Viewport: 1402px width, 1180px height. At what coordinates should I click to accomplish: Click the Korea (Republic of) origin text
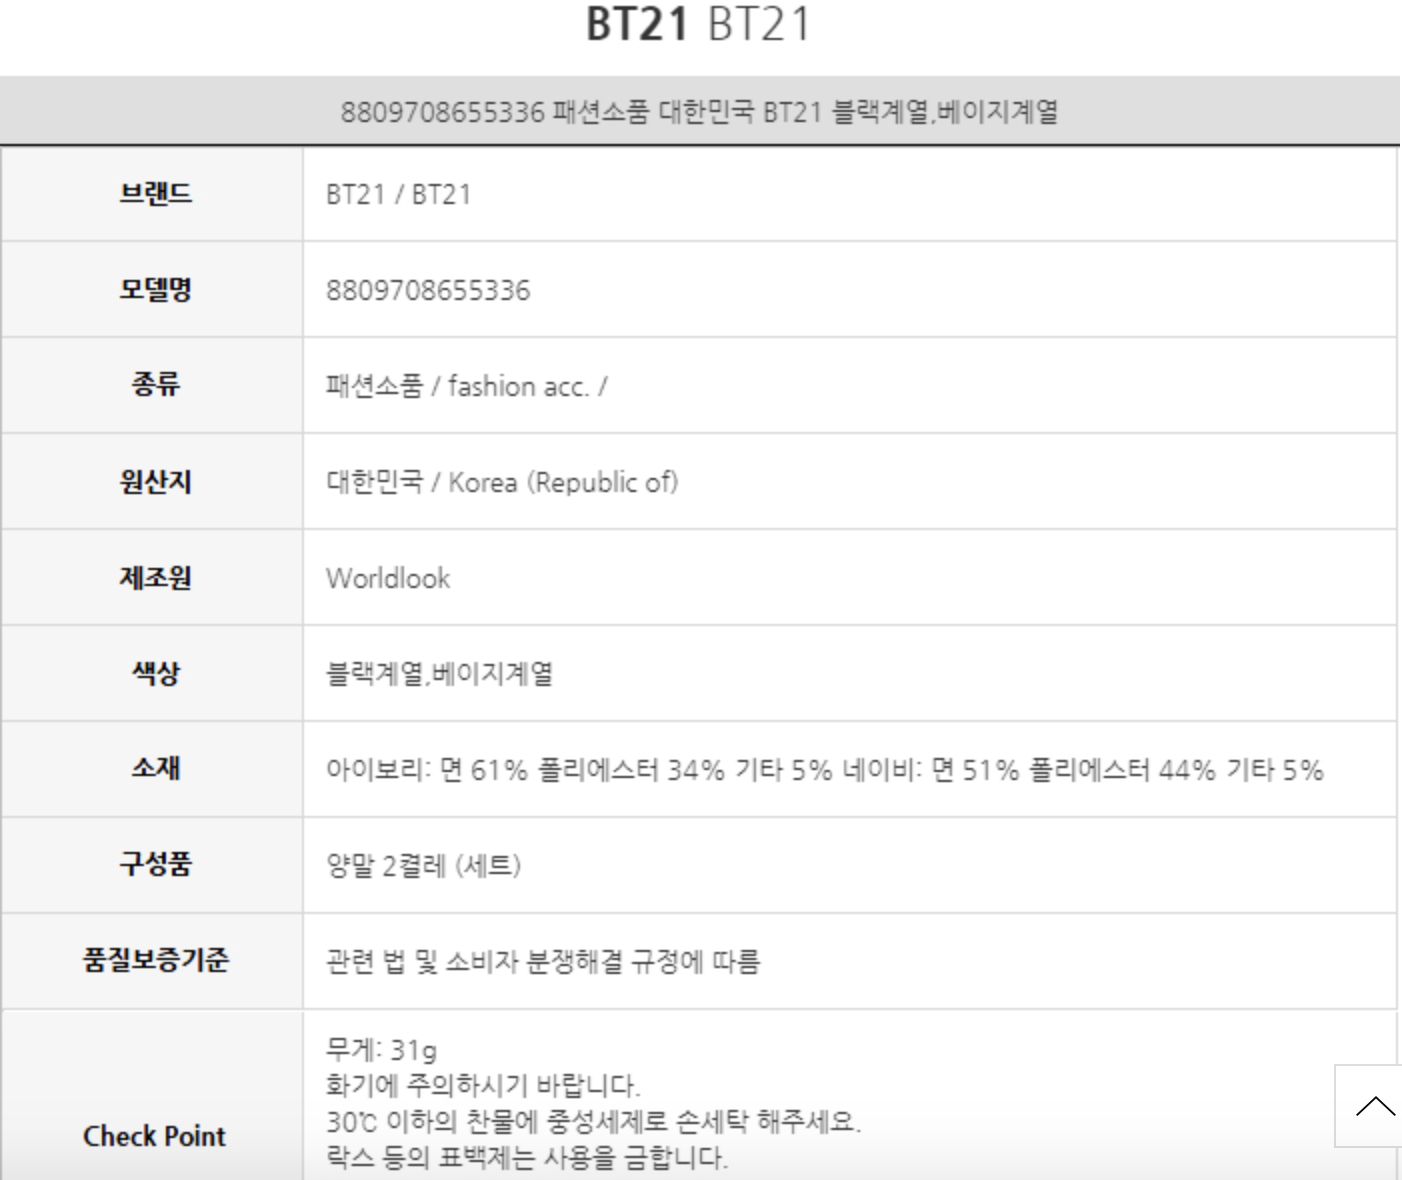(563, 482)
